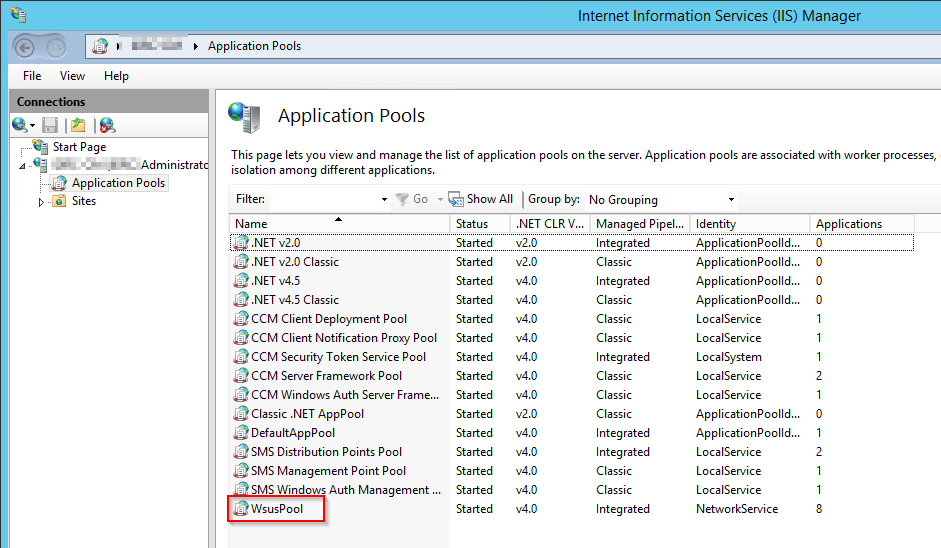Click the Create New Connection globe icon
941x548 pixels.
[21, 125]
